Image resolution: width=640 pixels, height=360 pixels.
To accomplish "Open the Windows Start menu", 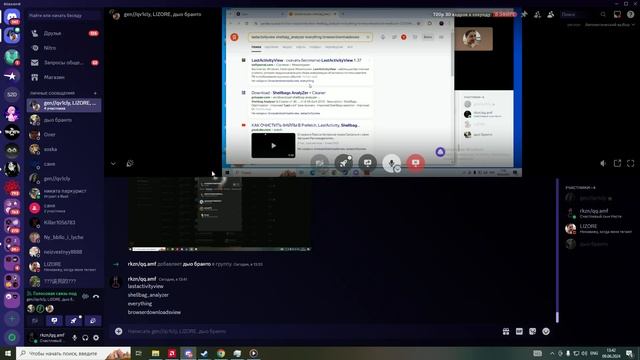I will tap(7, 353).
